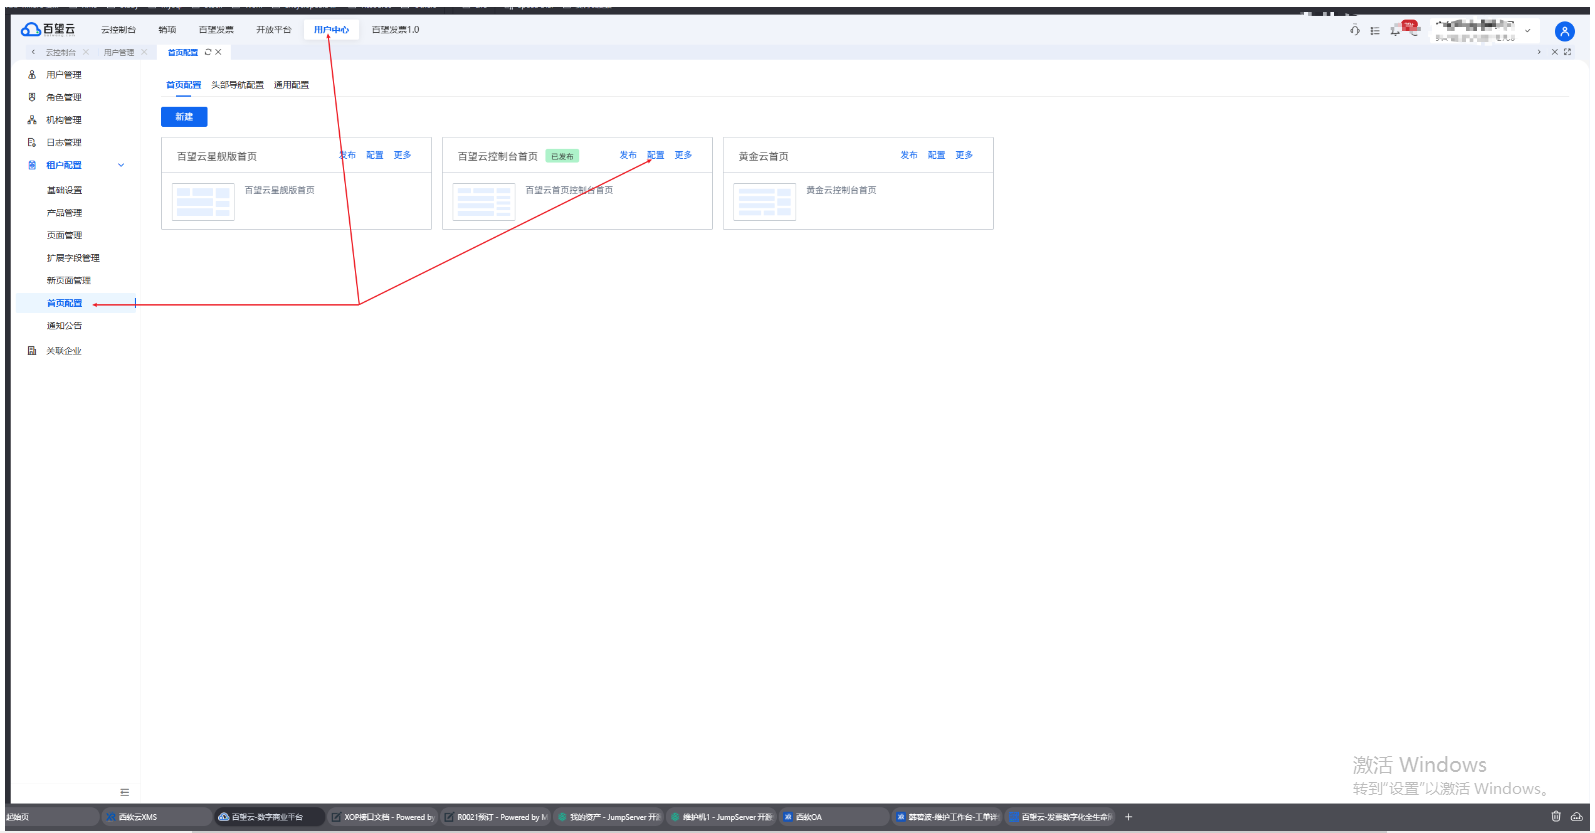Click the 百望云 cloud logo
This screenshot has height=833, width=1595.
(48, 29)
